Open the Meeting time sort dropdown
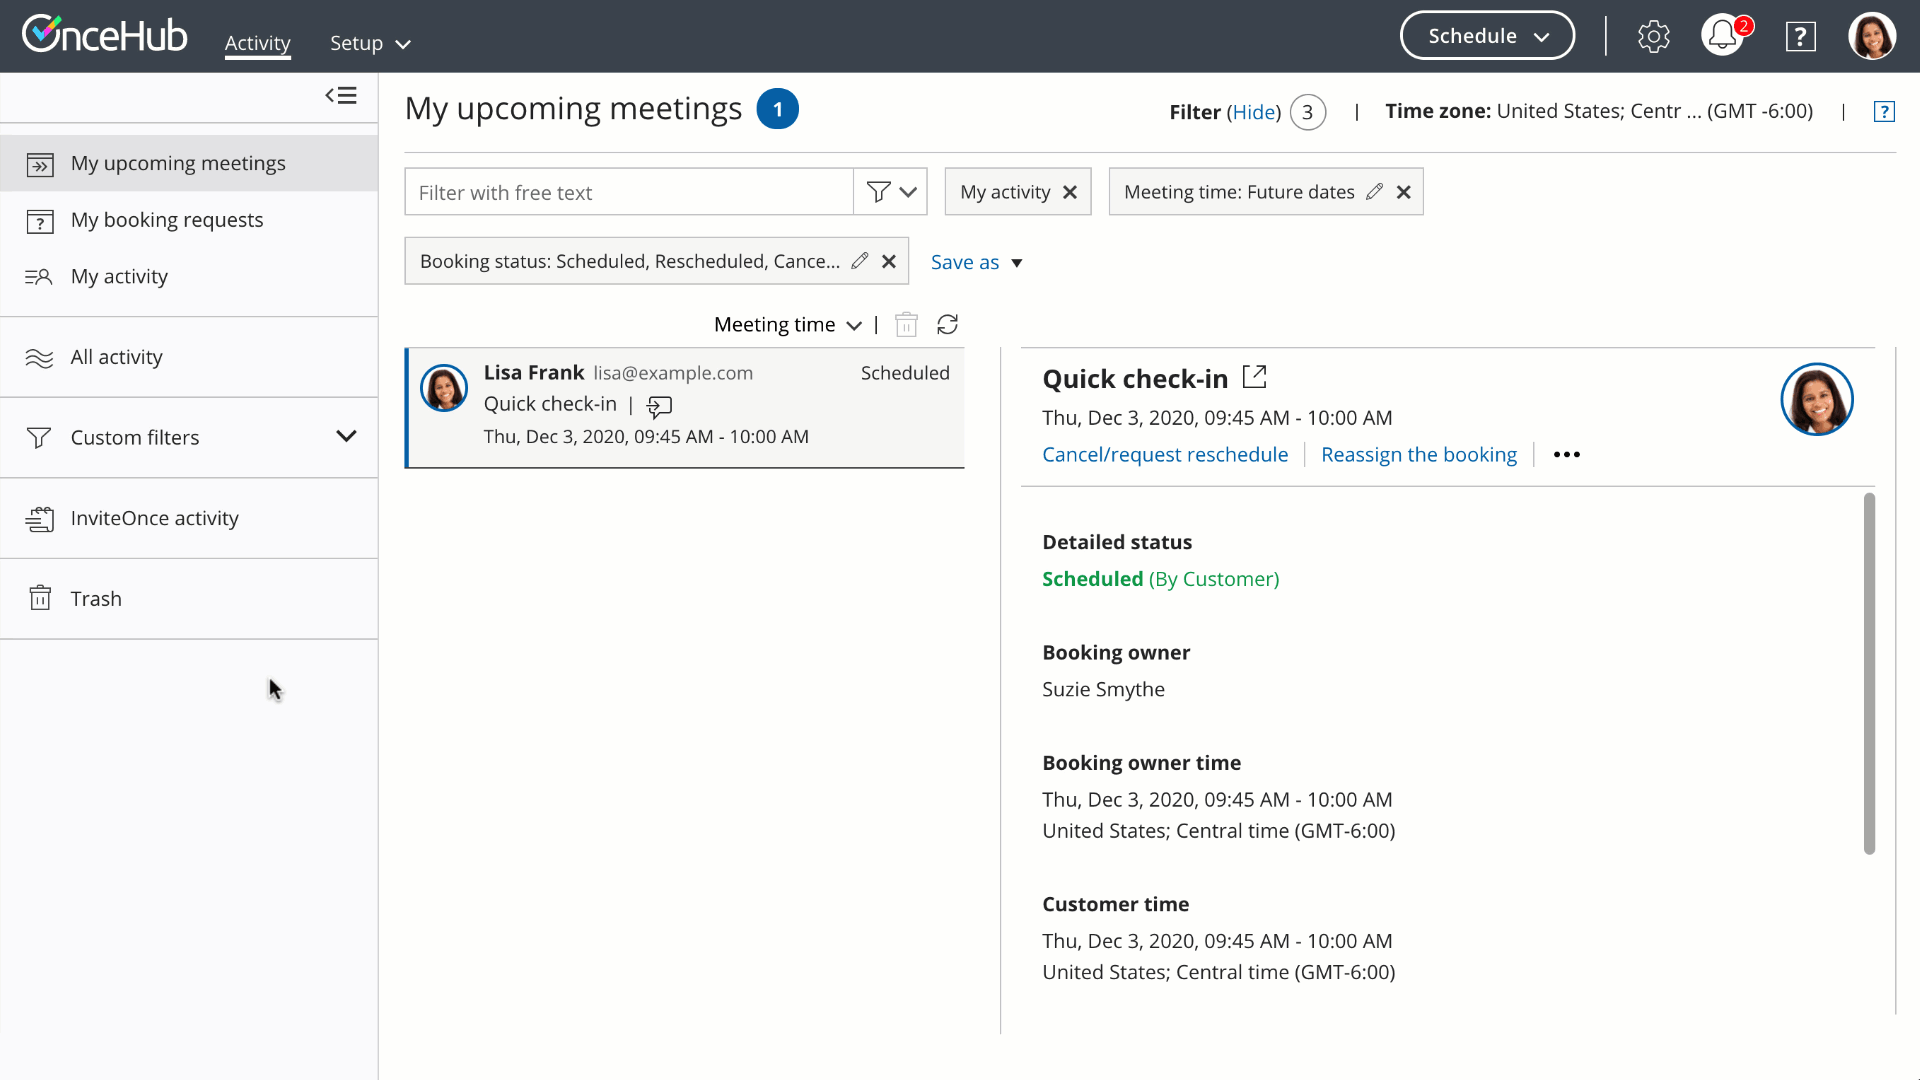 click(x=787, y=324)
